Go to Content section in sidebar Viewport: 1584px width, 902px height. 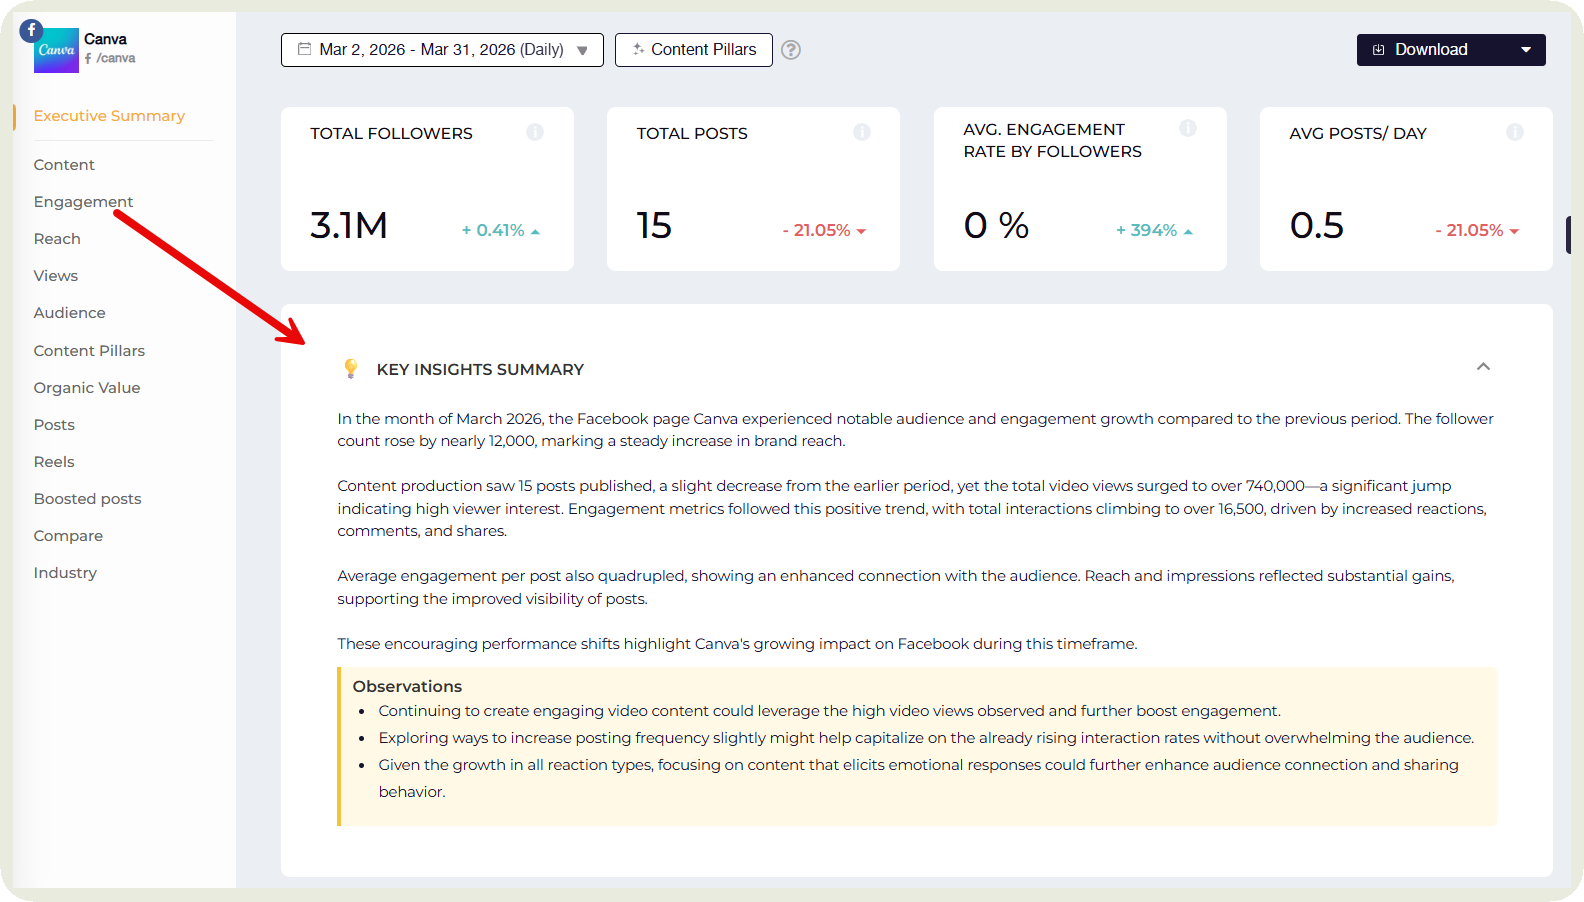[64, 165]
